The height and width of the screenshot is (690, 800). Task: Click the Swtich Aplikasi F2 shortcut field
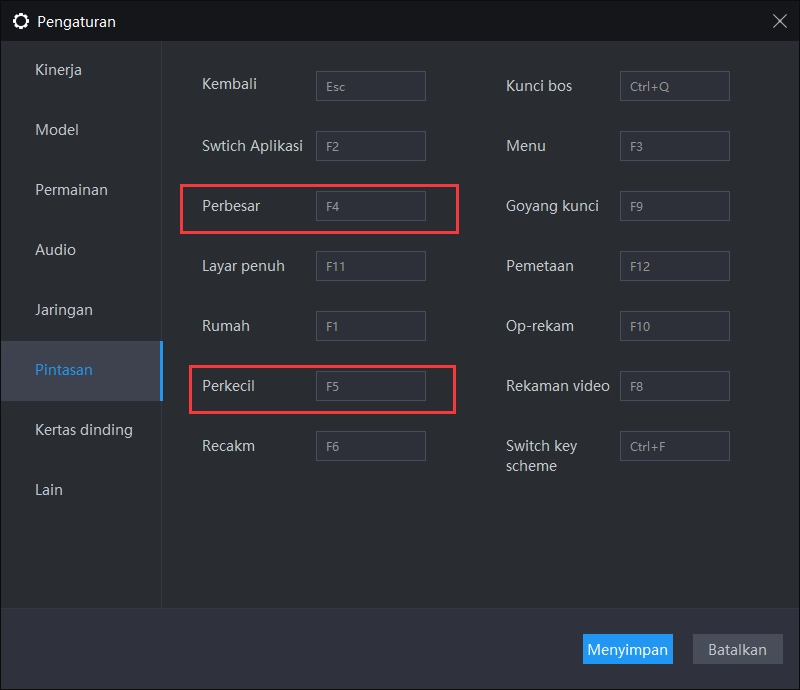click(x=371, y=146)
